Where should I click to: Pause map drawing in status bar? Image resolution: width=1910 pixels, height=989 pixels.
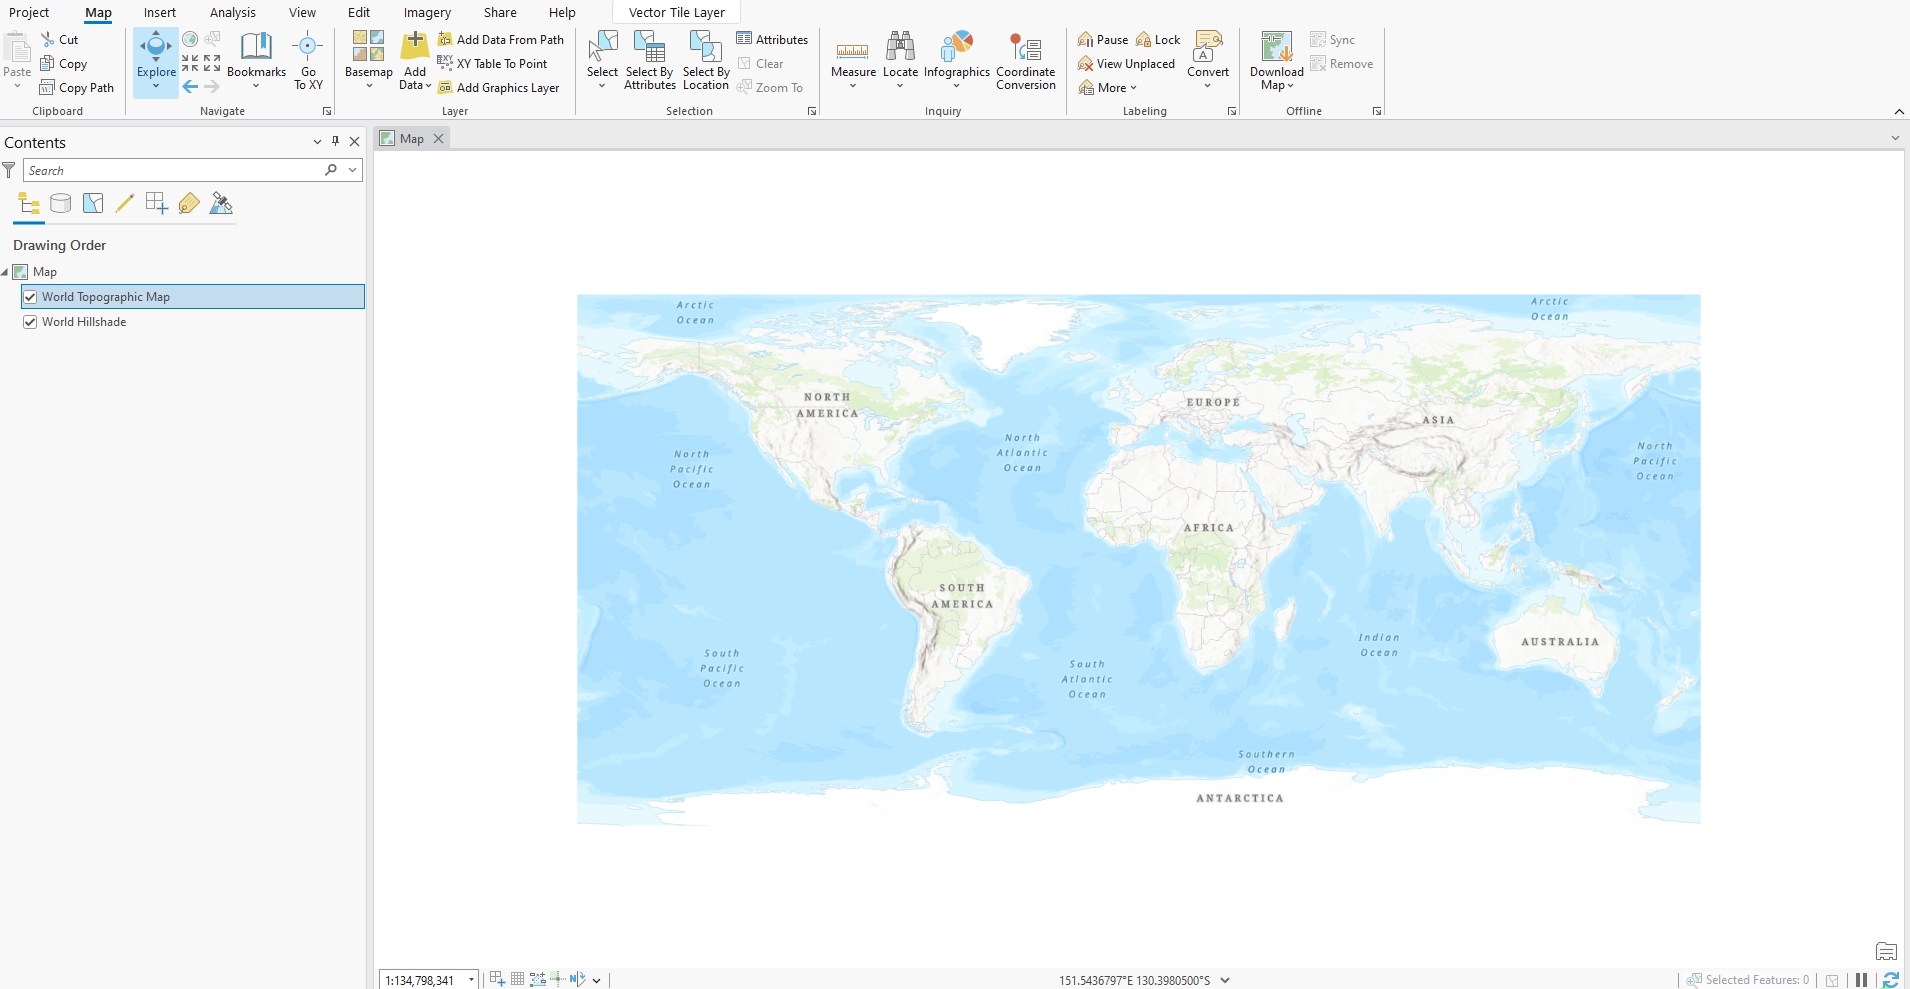coord(1861,980)
